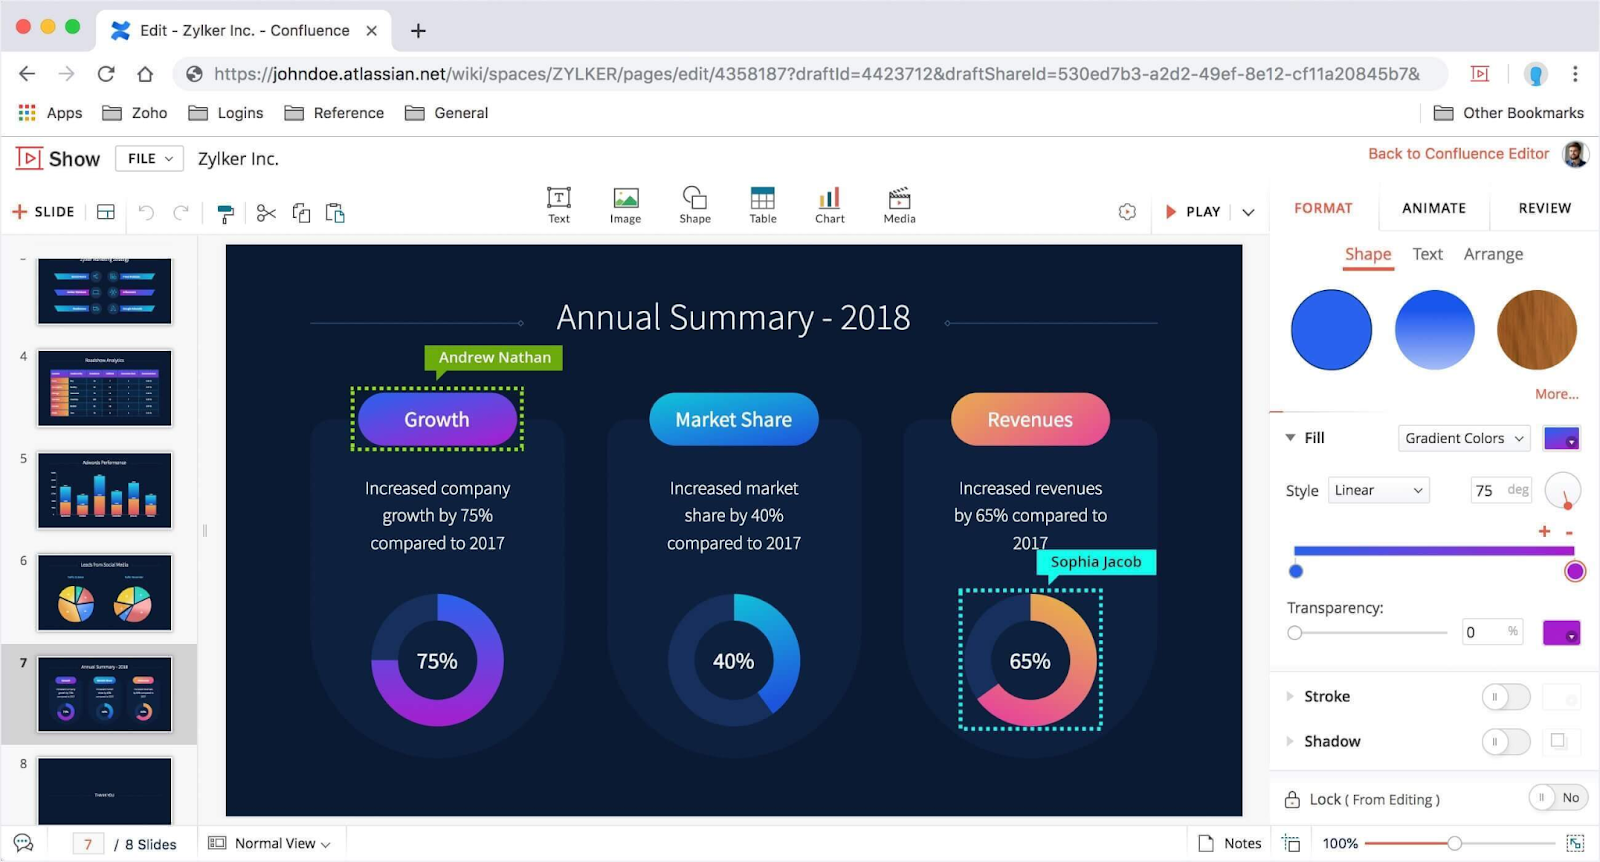Screen dimensions: 1600x862
Task: Open the Linear gradient style dropdown
Action: click(x=1378, y=490)
